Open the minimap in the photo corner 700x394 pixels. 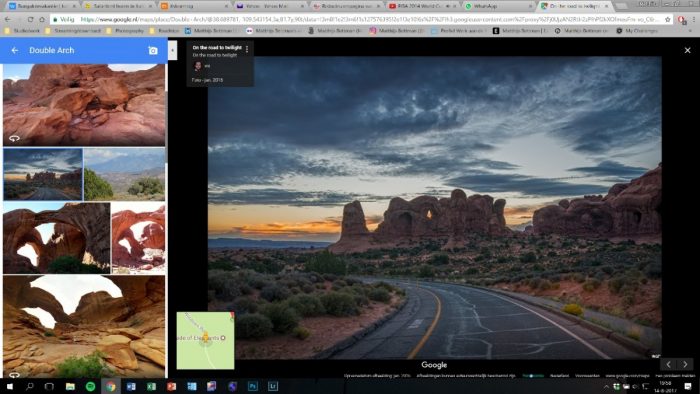point(205,340)
